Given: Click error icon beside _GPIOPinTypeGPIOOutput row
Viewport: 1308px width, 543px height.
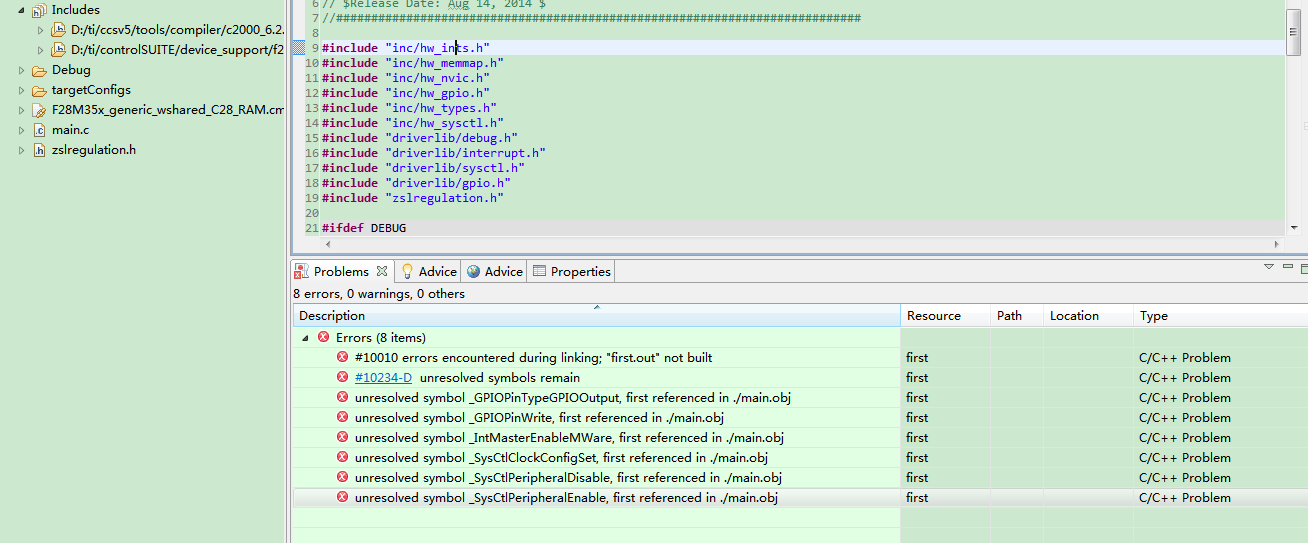Looking at the screenshot, I should coord(342,398).
